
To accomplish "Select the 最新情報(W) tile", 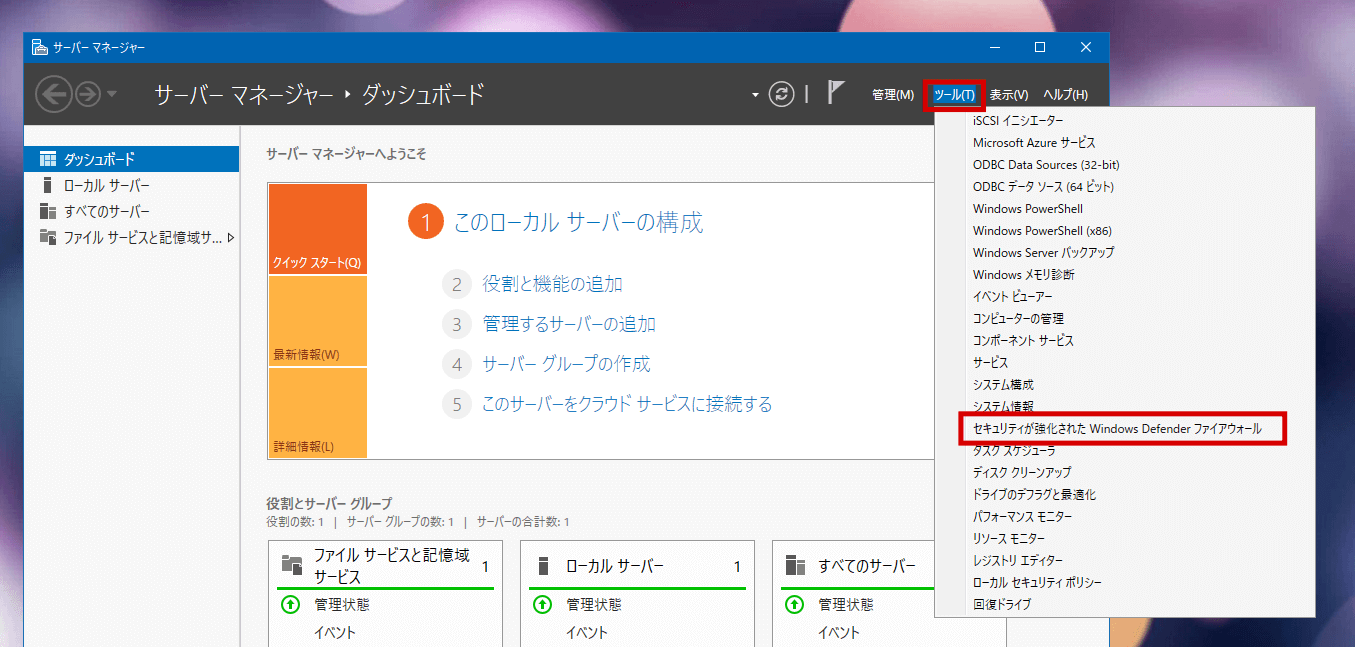I will pos(317,321).
